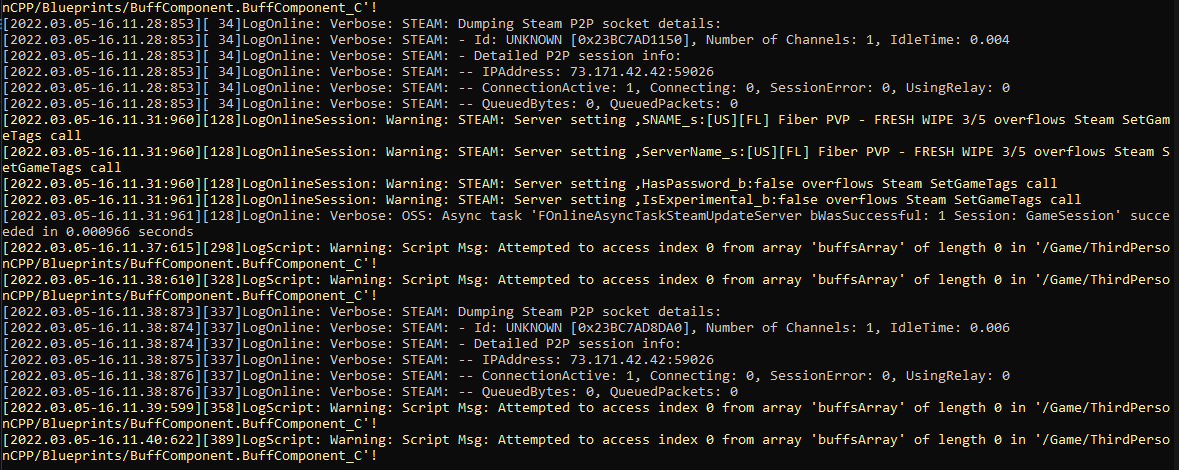Click the frame number [358]
The image size is (1179, 470).
coord(223,408)
